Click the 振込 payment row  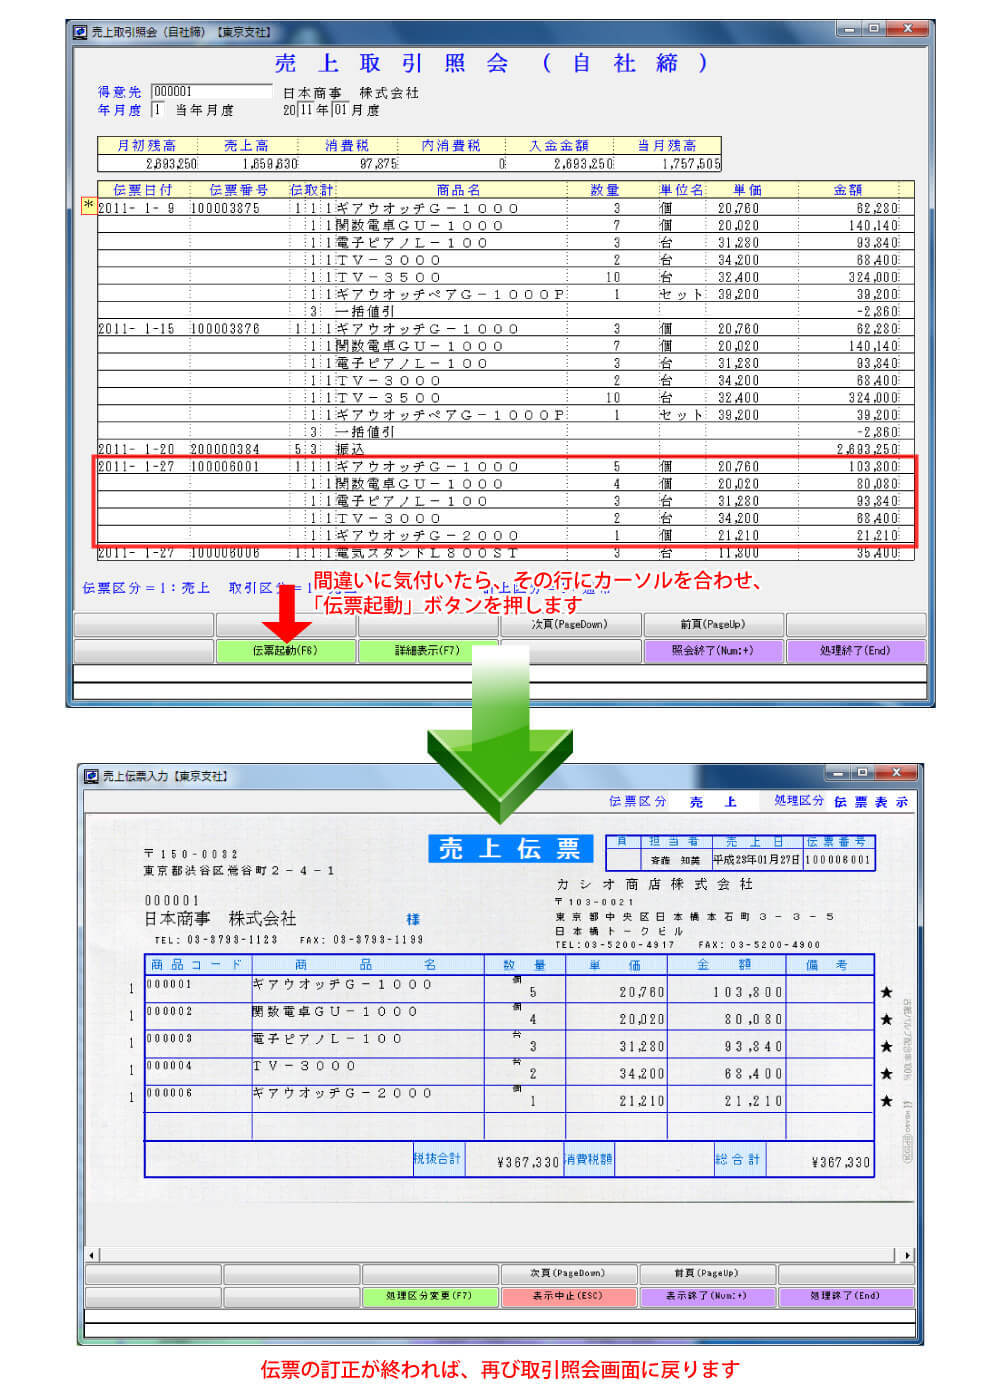[506, 449]
